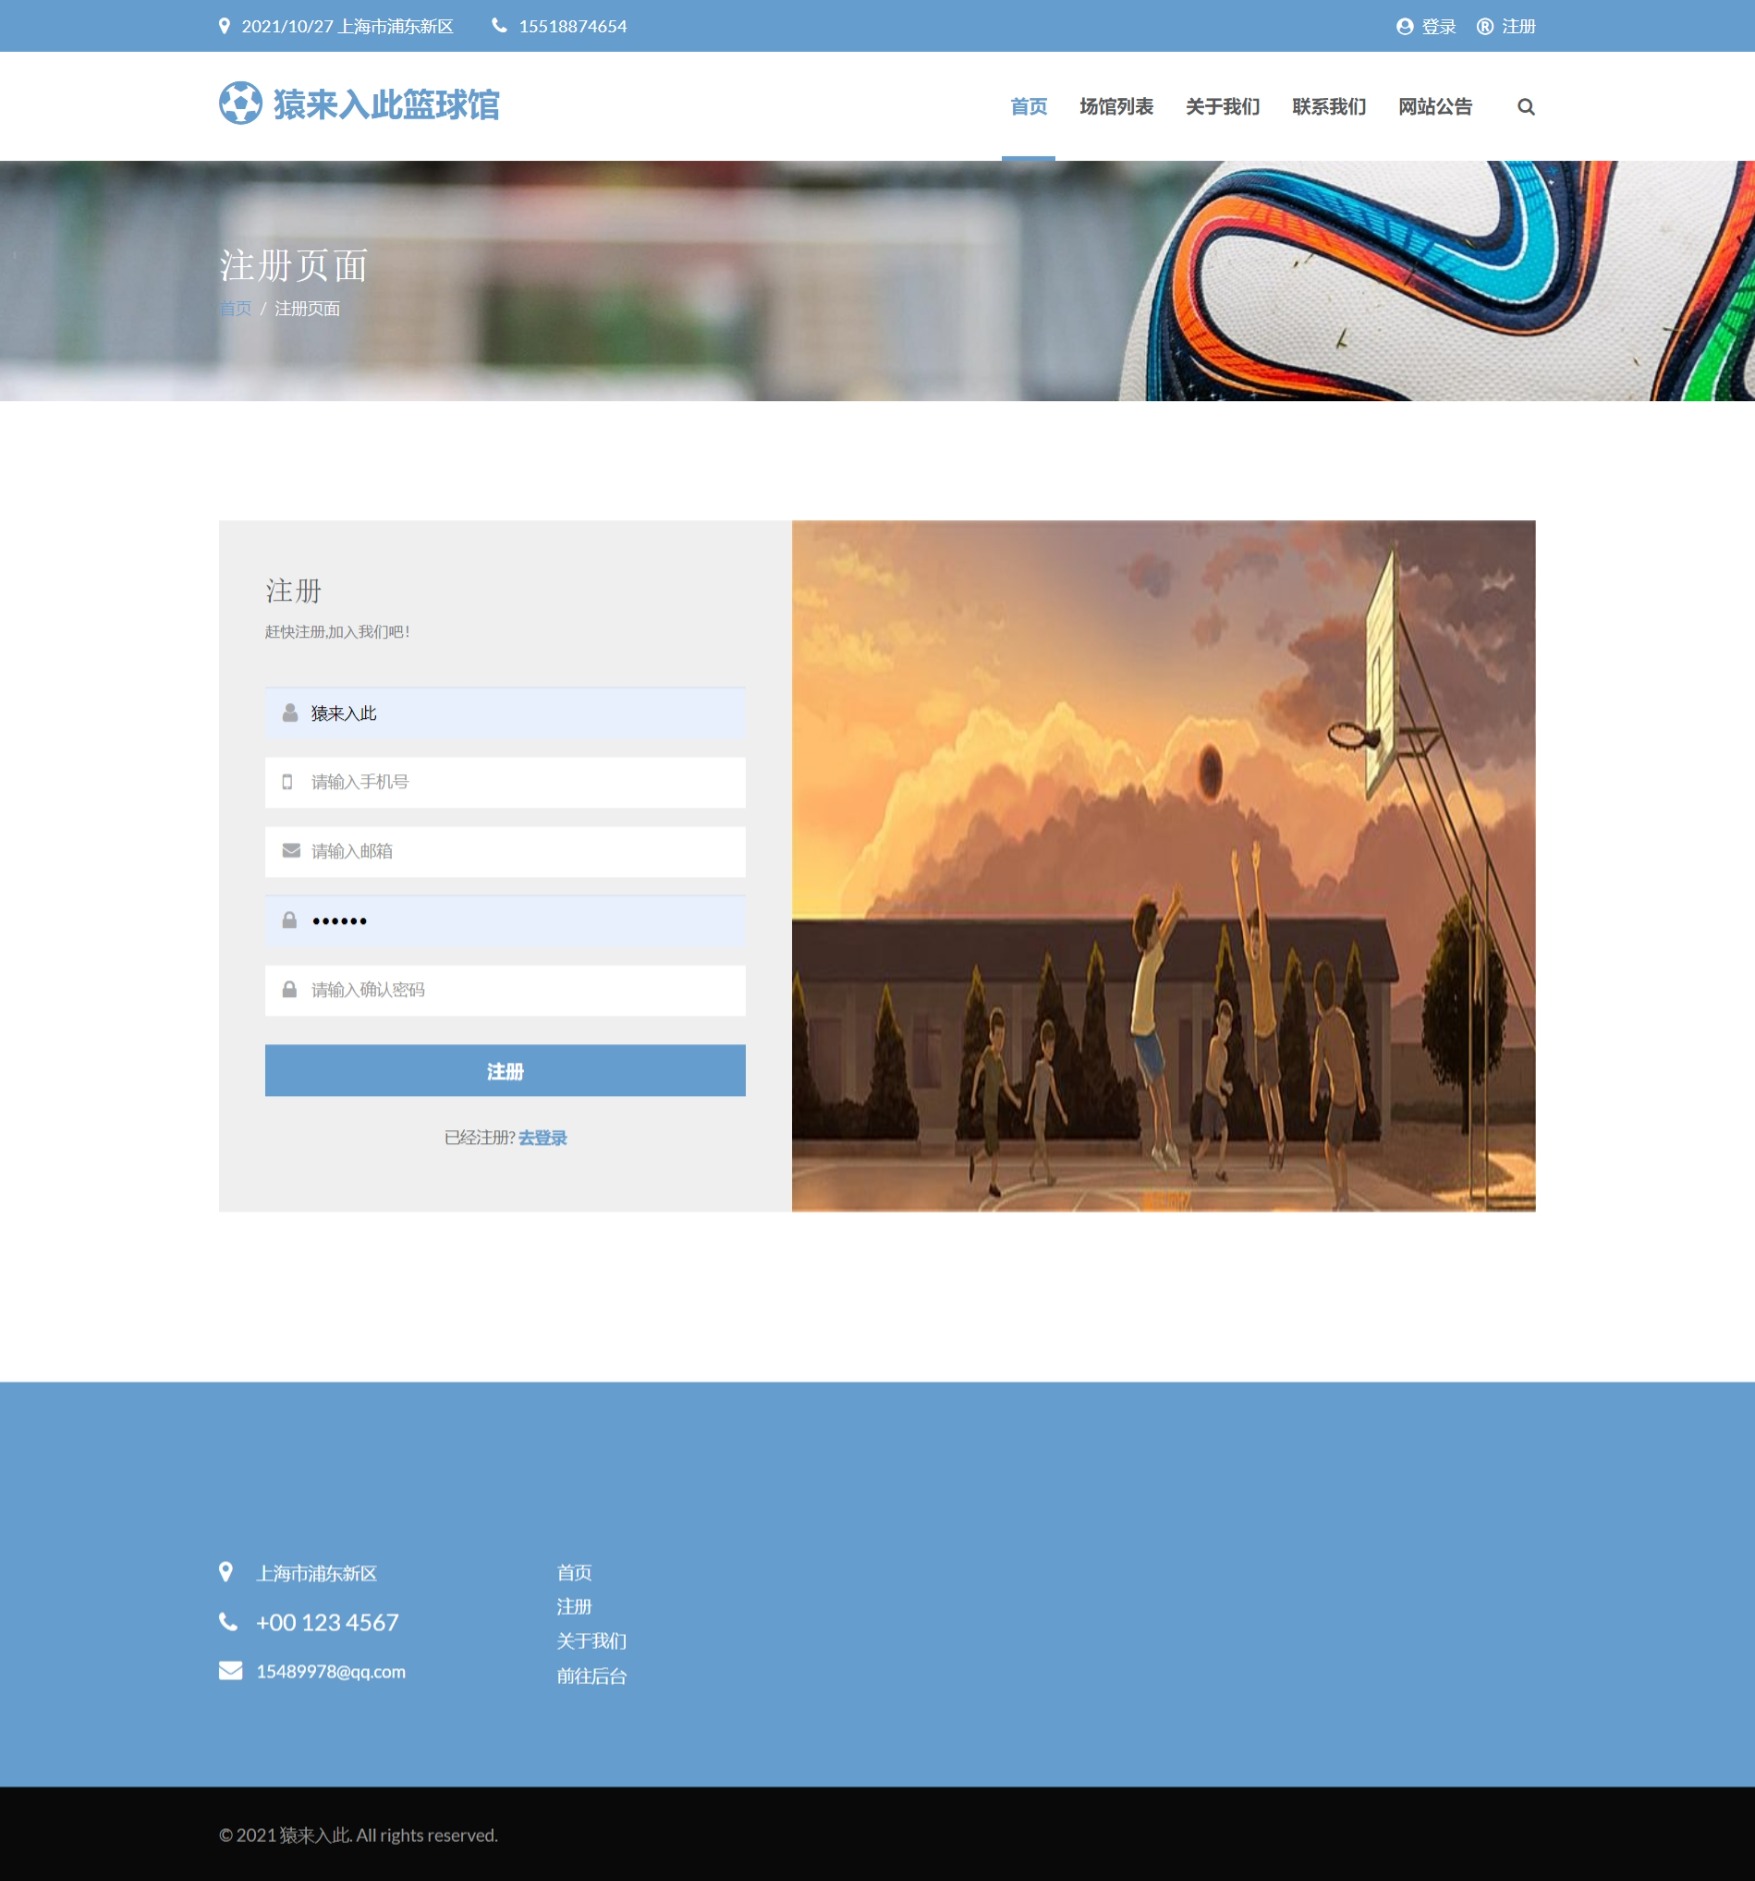Click footer 前往后台 link
The width and height of the screenshot is (1755, 1881).
click(591, 1676)
